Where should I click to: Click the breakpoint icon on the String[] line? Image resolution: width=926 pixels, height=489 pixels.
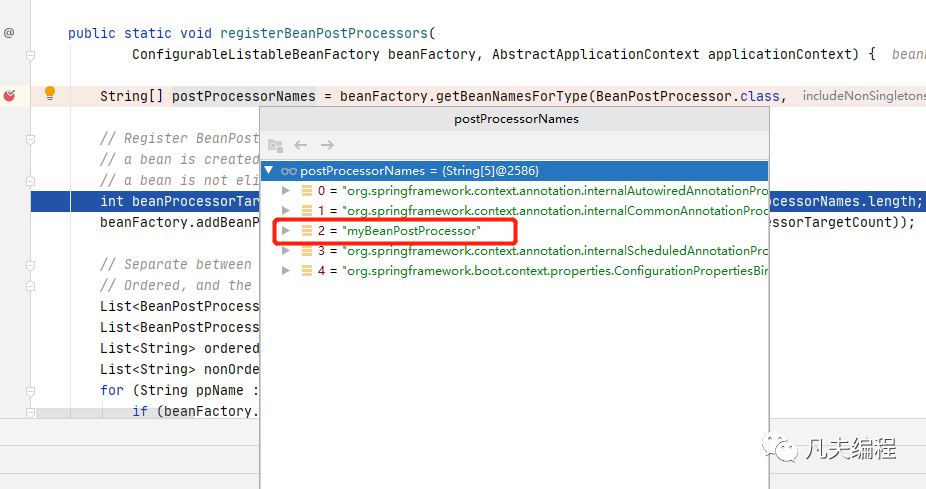tap(9, 96)
